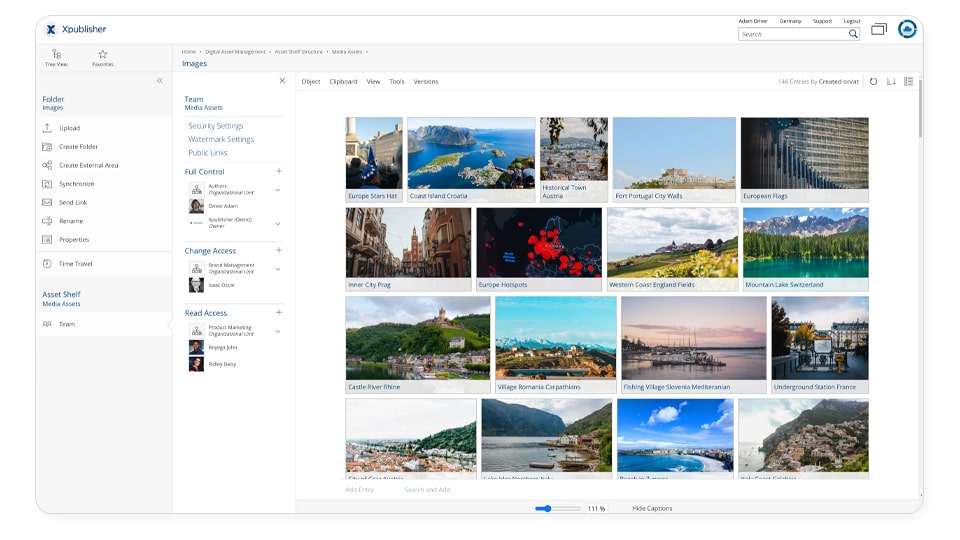Image resolution: width=960 pixels, height=540 pixels.
Task: Add an entry to Change Access
Action: pyautogui.click(x=279, y=250)
